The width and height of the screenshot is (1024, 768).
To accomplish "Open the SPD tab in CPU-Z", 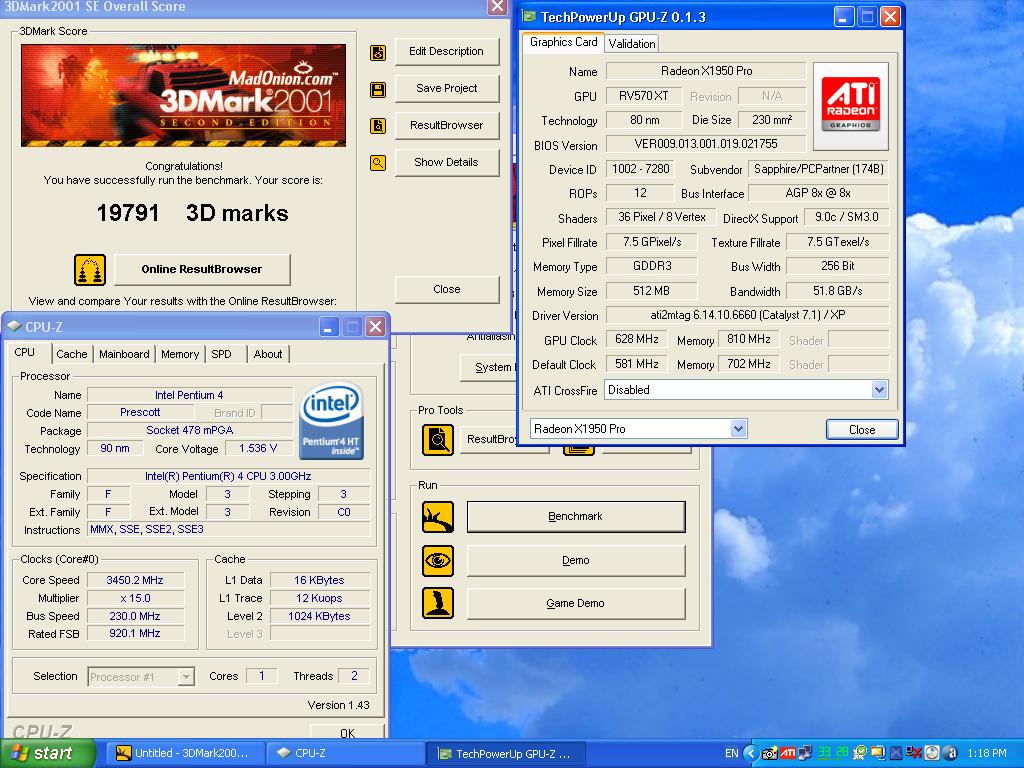I will tap(221, 354).
